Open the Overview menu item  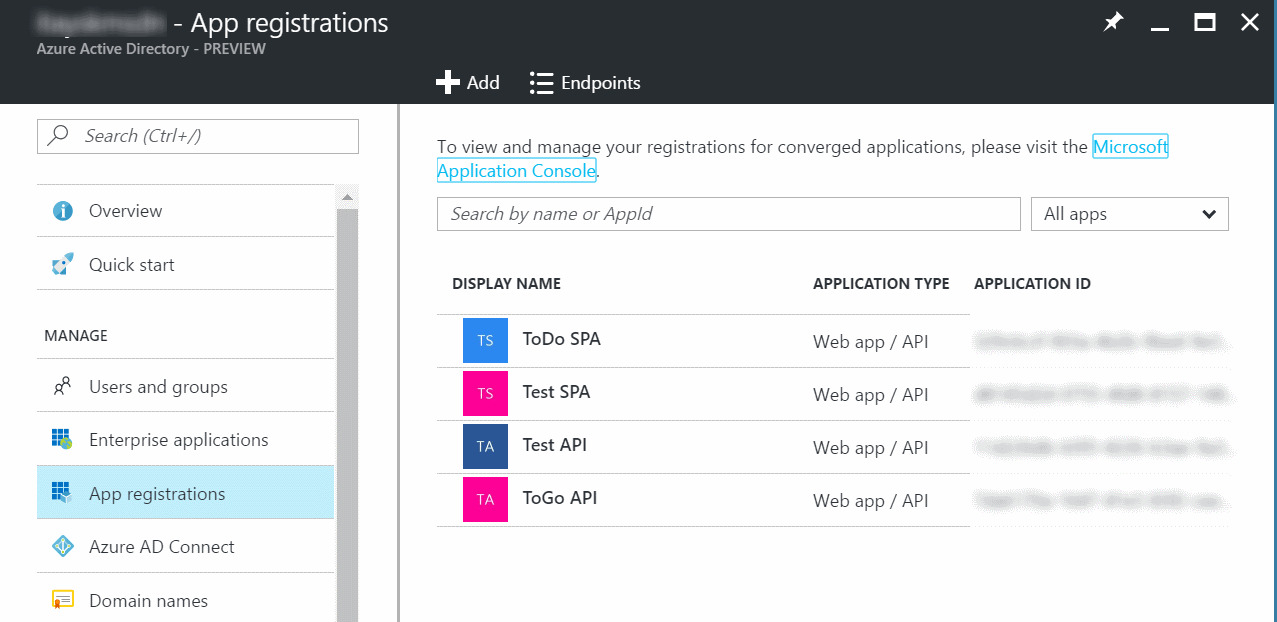pyautogui.click(x=185, y=211)
